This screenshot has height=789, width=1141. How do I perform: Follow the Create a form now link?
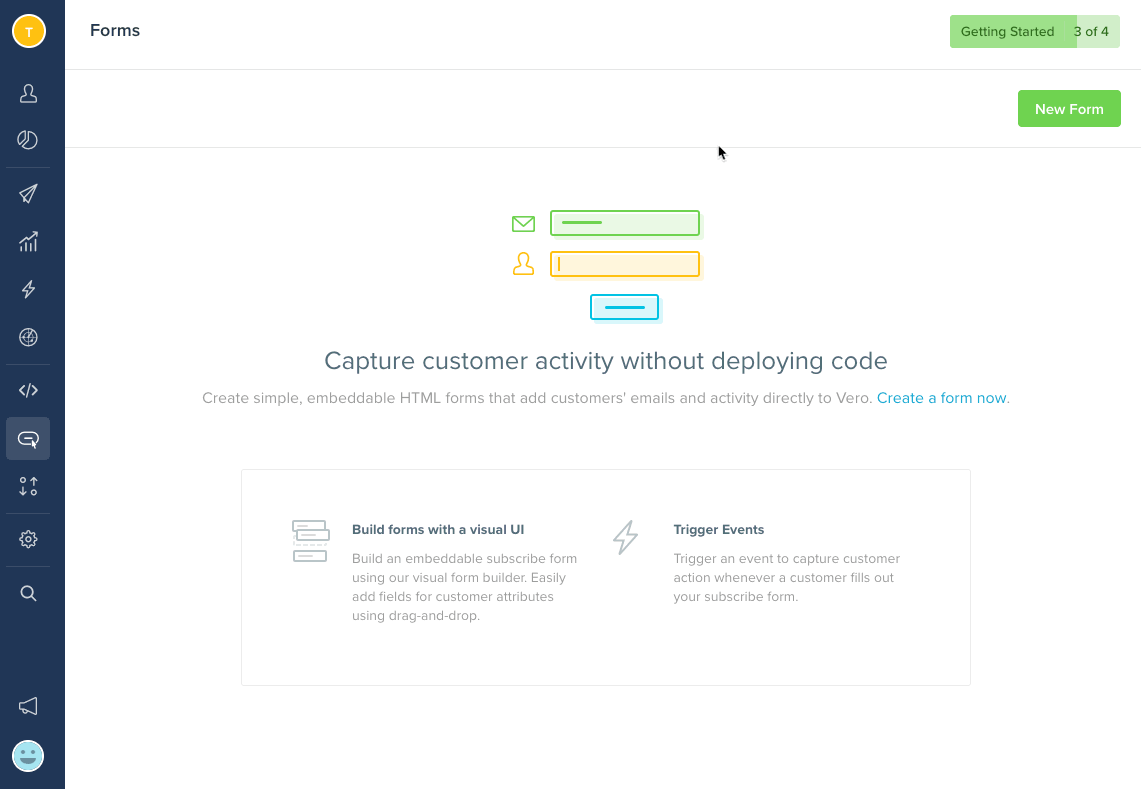[940, 397]
